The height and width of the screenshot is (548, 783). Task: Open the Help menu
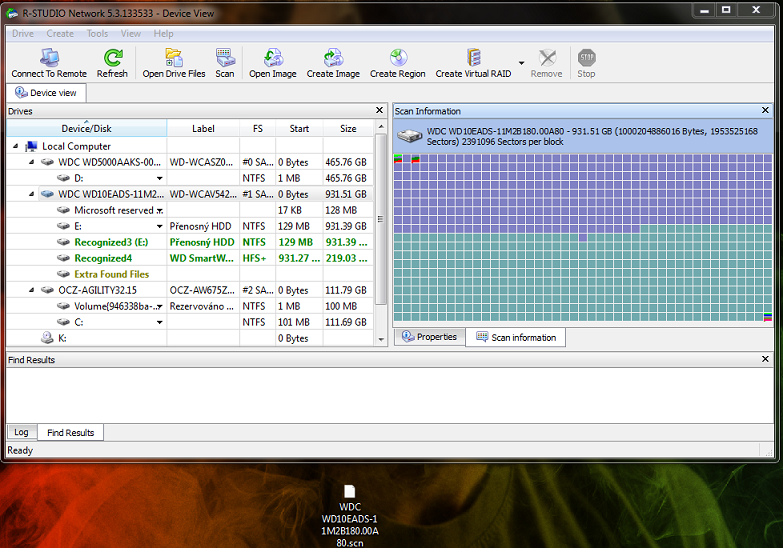[x=163, y=33]
